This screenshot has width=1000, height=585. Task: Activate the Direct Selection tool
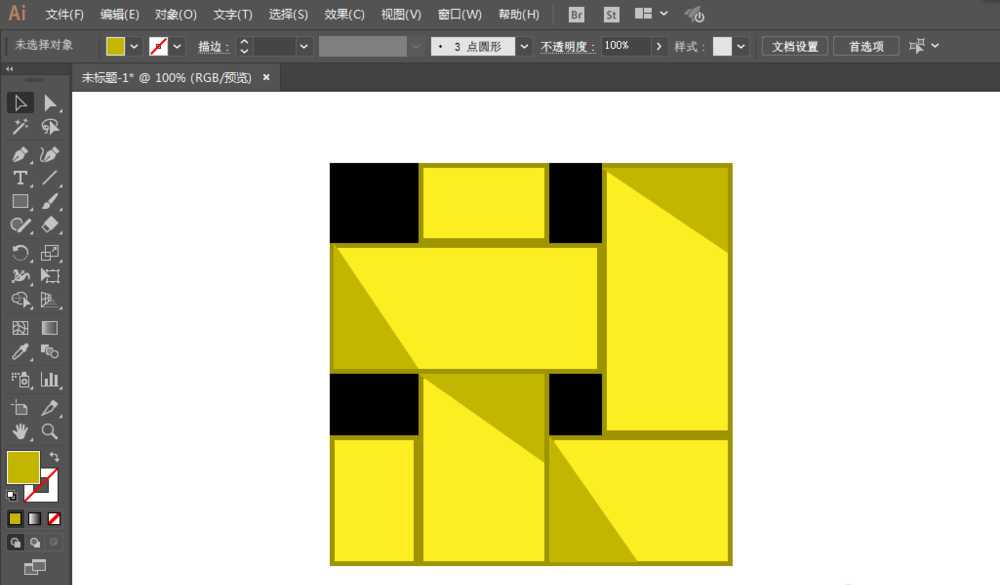(x=49, y=103)
